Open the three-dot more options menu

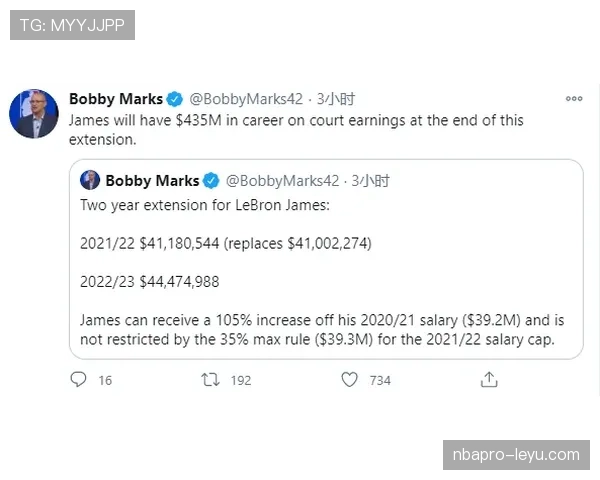[x=574, y=99]
